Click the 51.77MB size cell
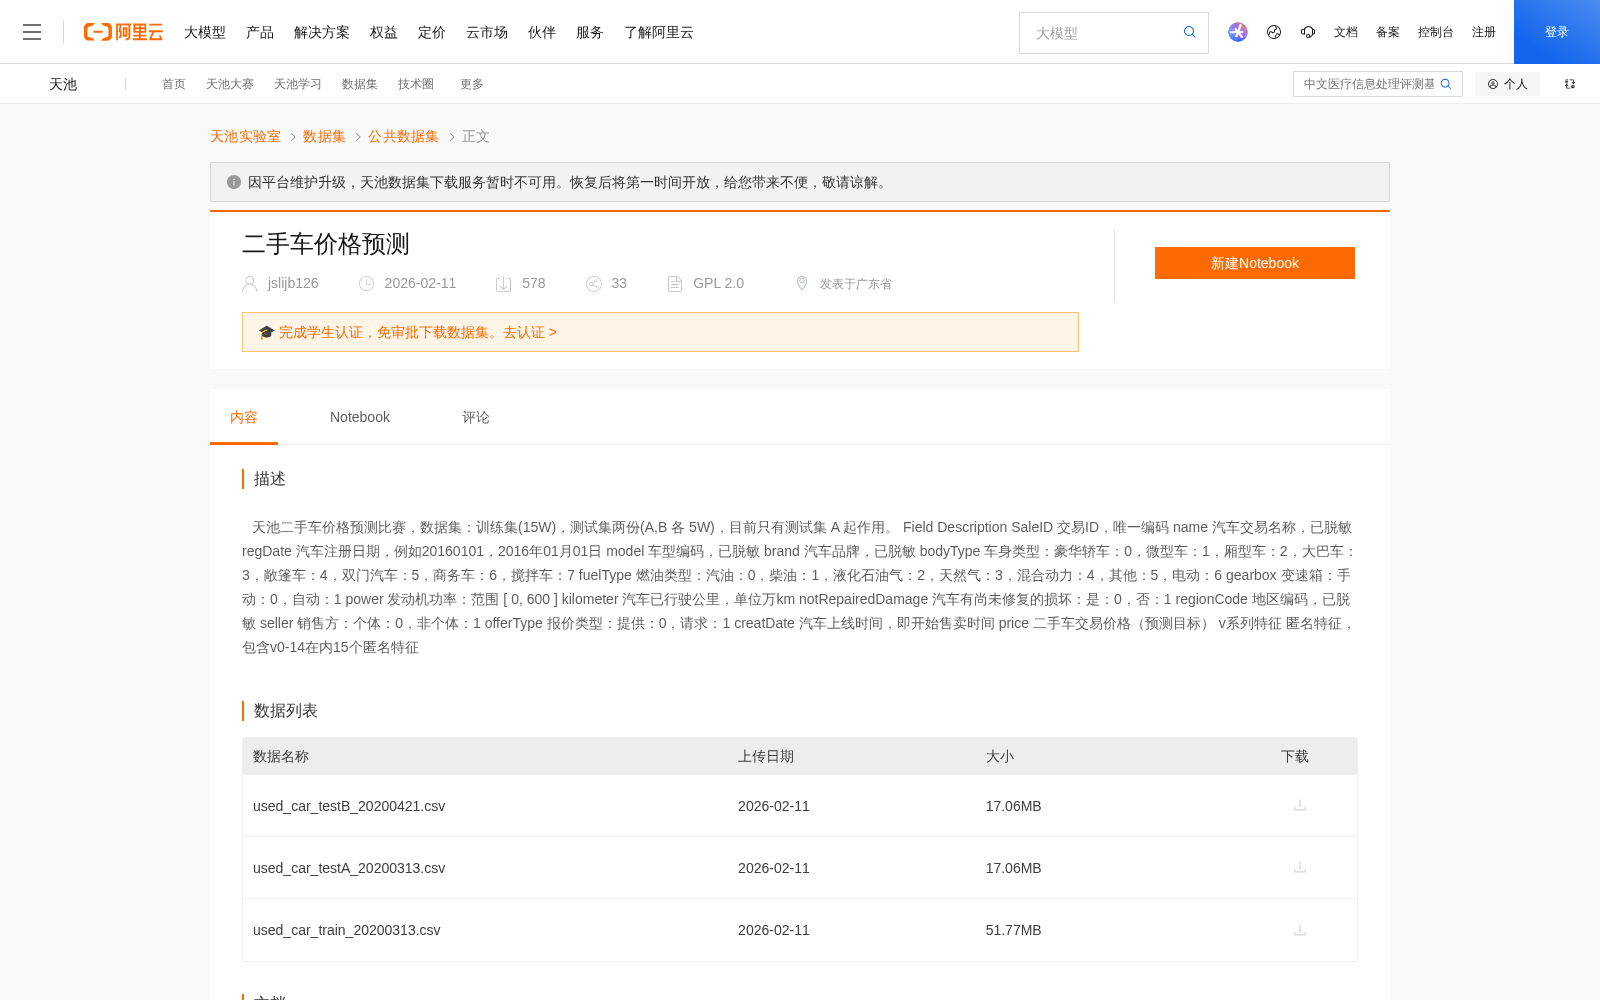This screenshot has width=1600, height=1000. [1013, 930]
